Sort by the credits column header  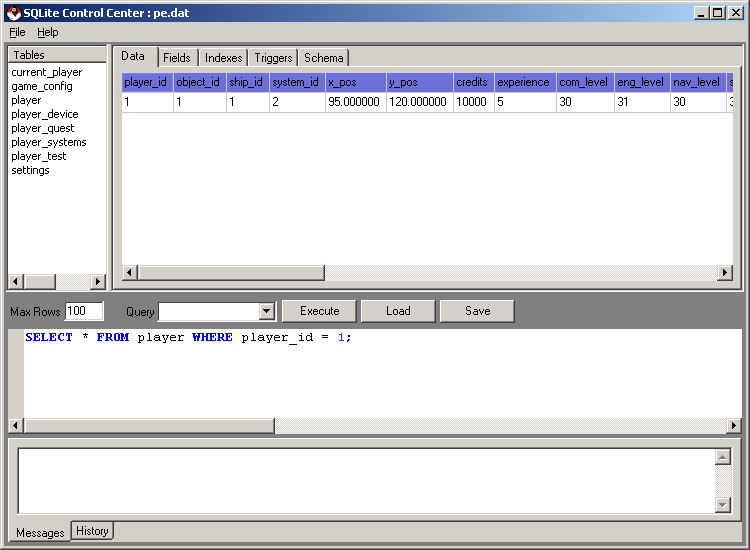472,82
